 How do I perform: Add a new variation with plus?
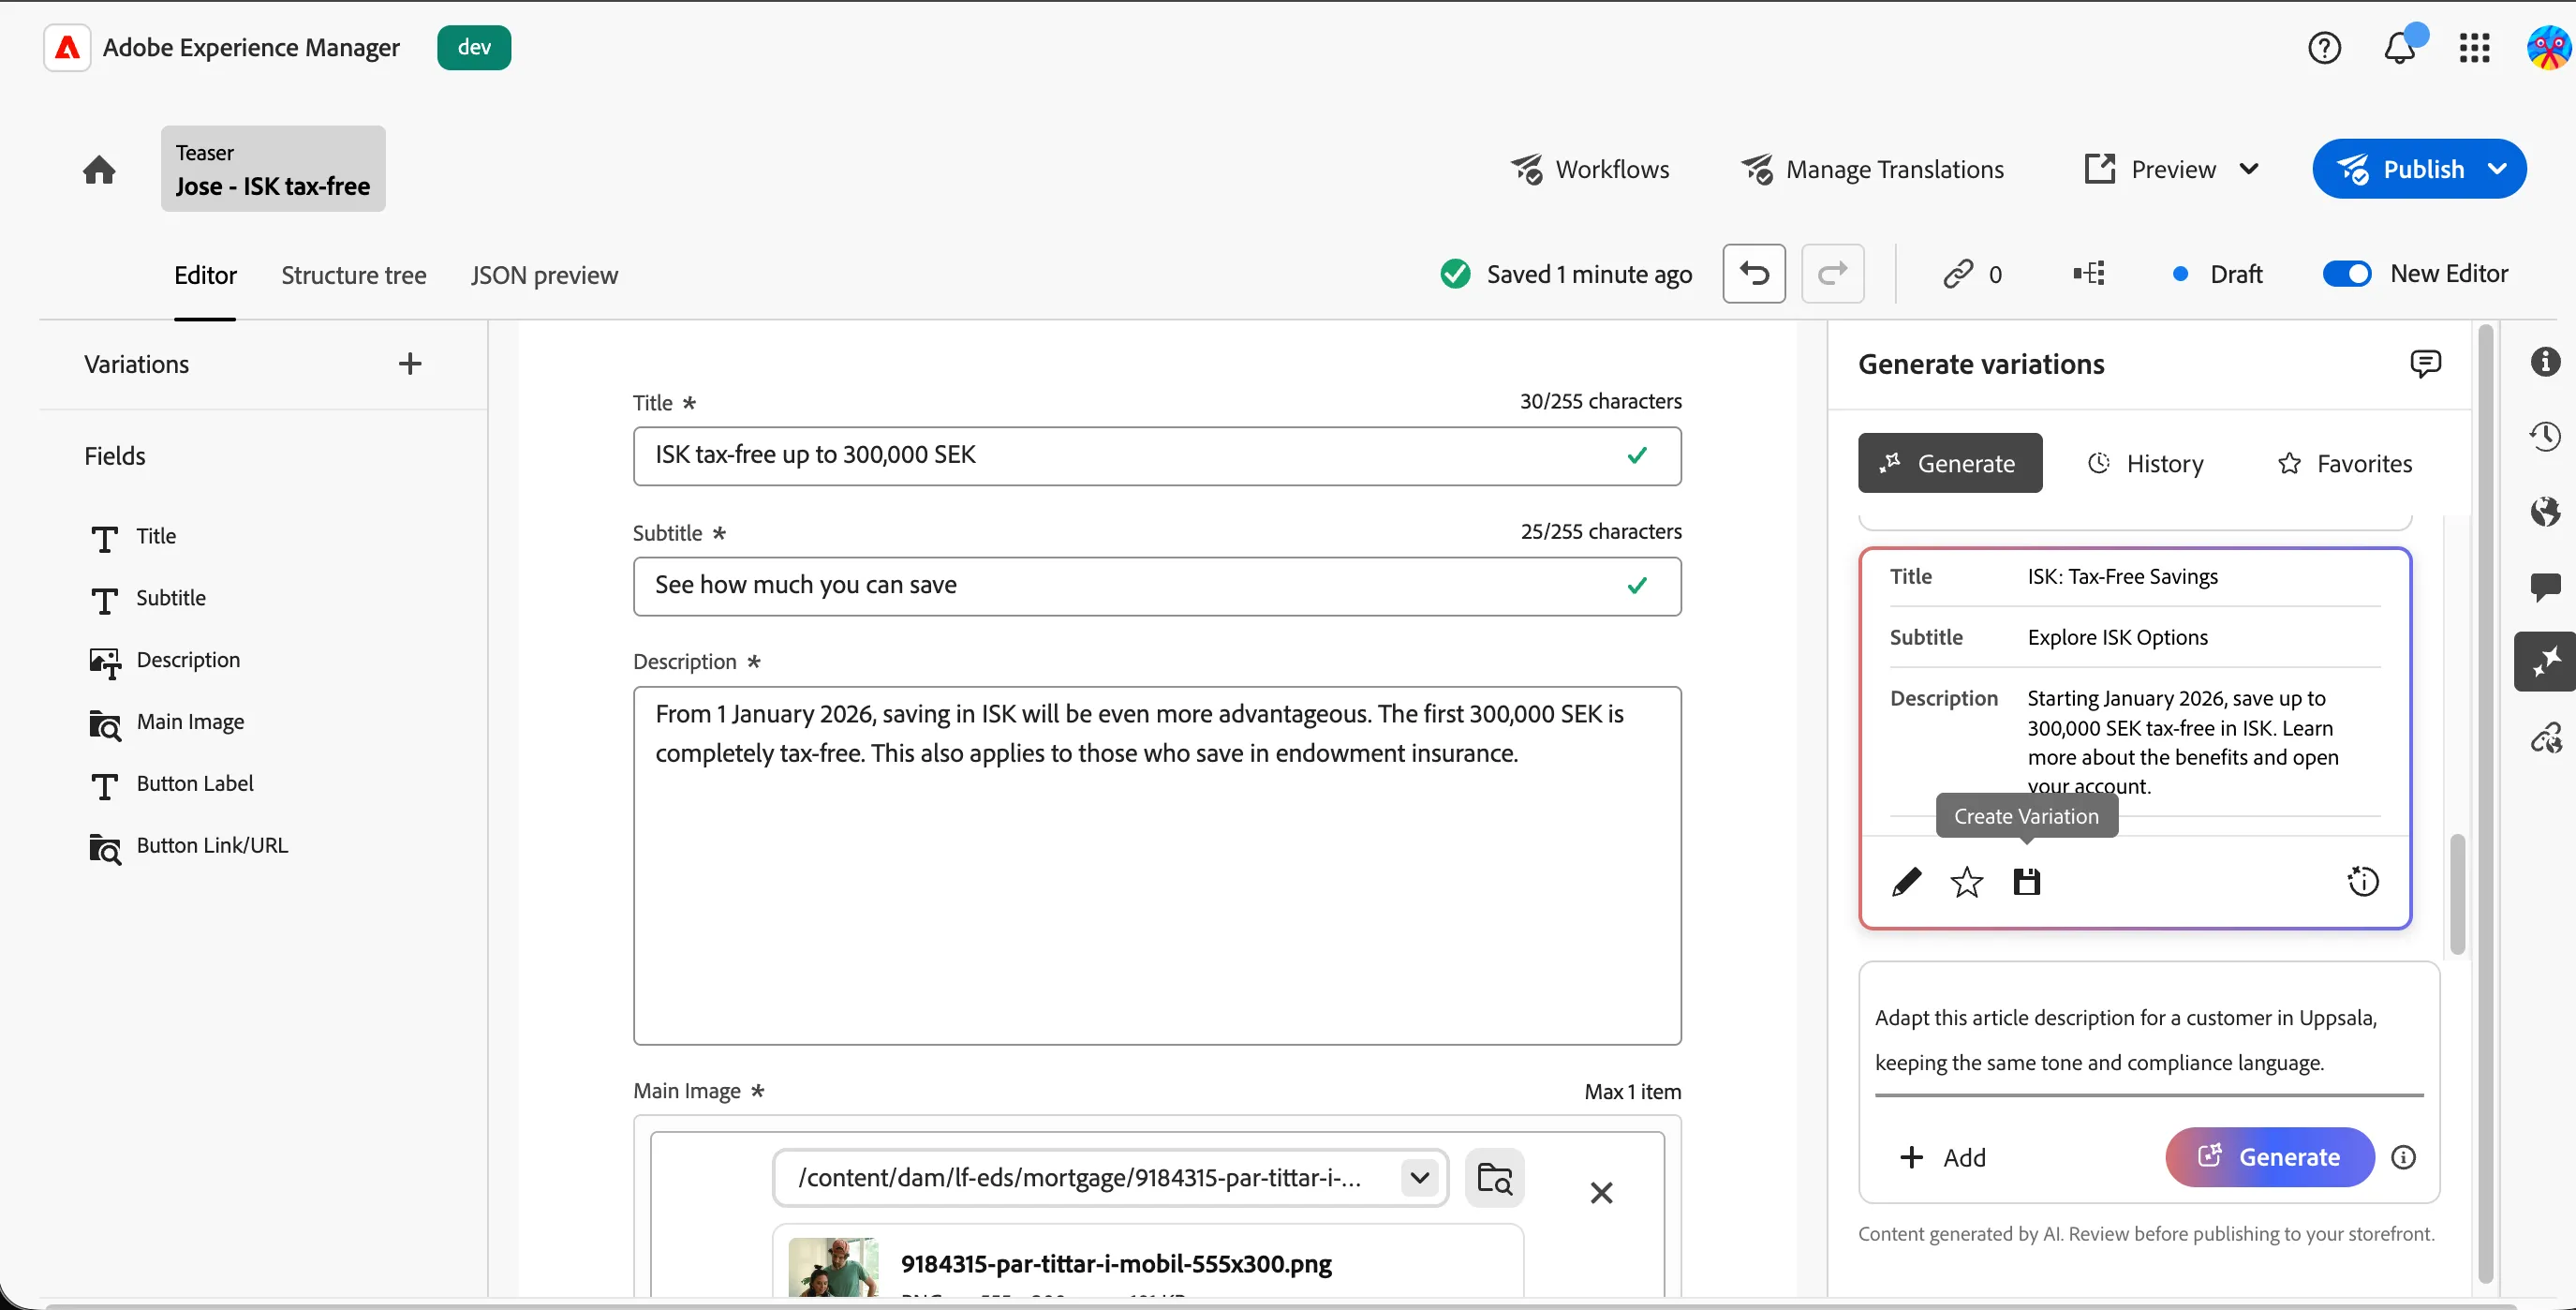(x=409, y=363)
